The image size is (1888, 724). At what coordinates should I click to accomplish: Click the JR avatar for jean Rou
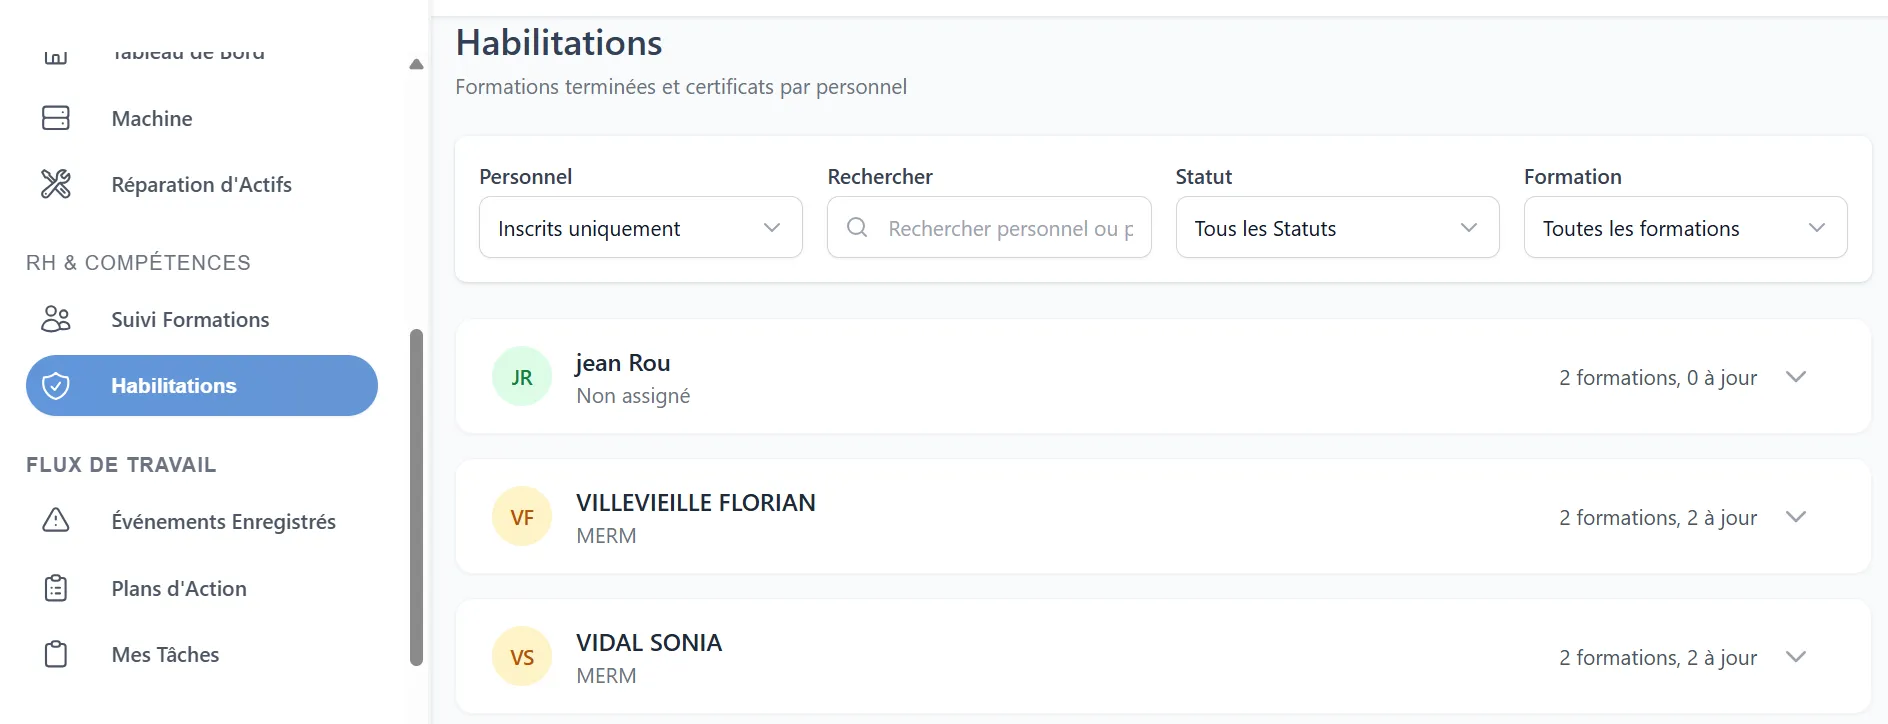click(x=522, y=377)
